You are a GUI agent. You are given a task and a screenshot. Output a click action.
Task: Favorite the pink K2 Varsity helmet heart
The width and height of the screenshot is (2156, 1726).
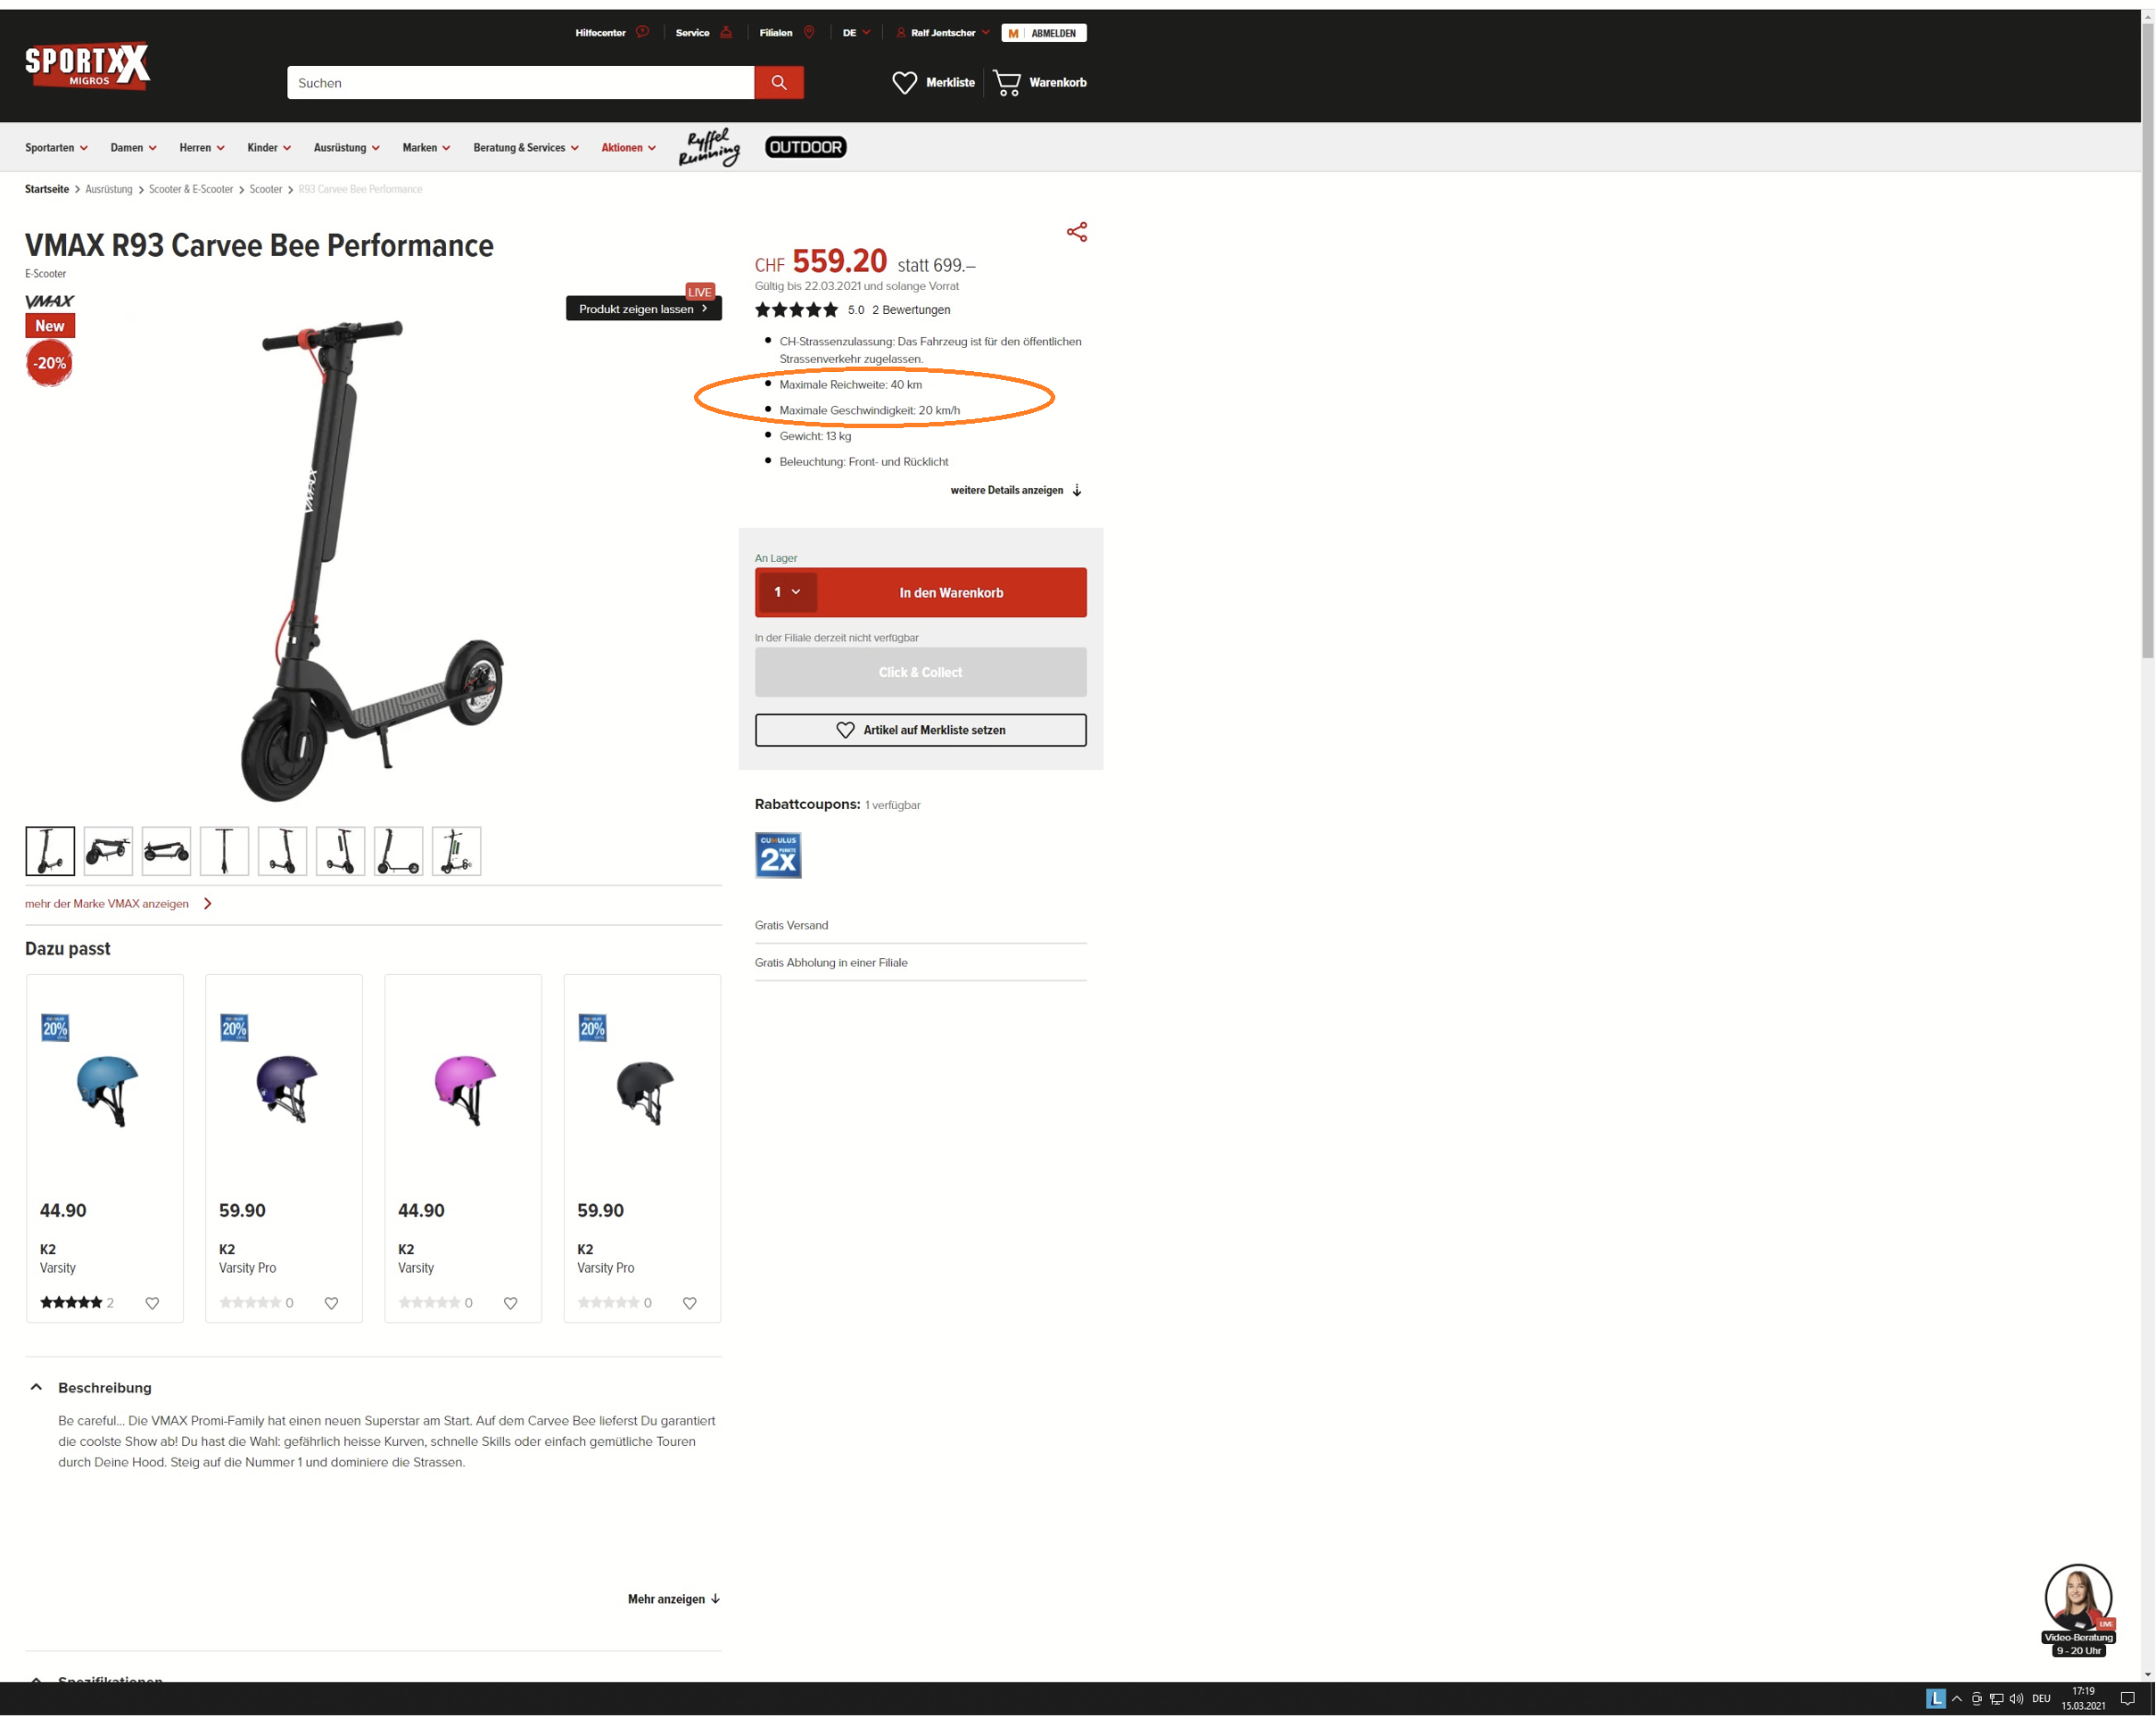[510, 1303]
